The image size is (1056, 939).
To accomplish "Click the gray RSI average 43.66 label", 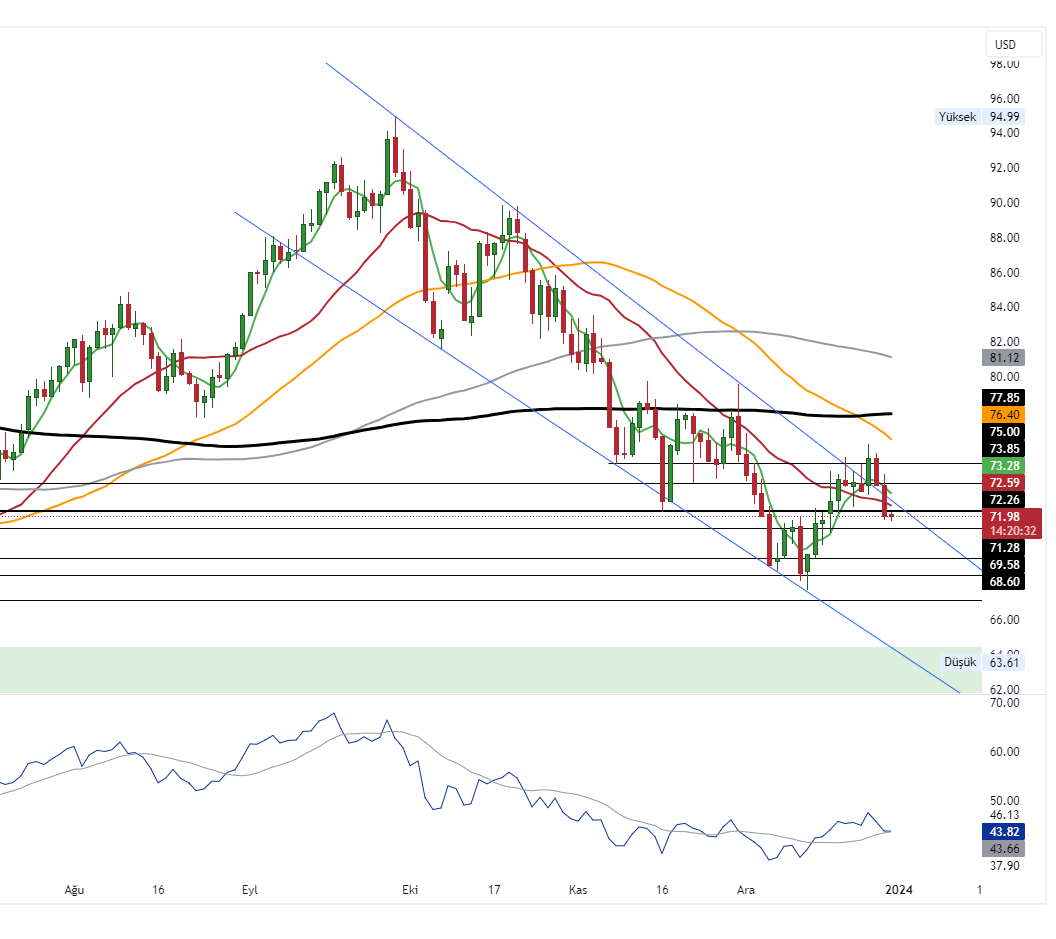I will (1004, 848).
